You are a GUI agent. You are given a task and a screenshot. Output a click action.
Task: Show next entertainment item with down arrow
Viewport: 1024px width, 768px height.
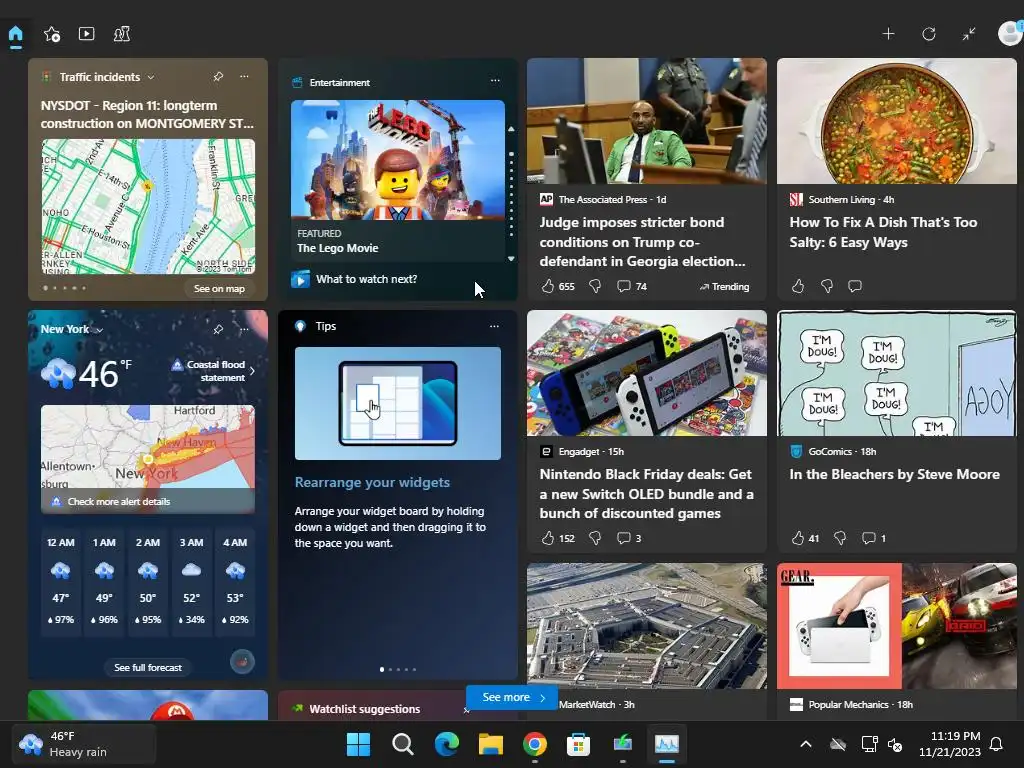pos(511,259)
